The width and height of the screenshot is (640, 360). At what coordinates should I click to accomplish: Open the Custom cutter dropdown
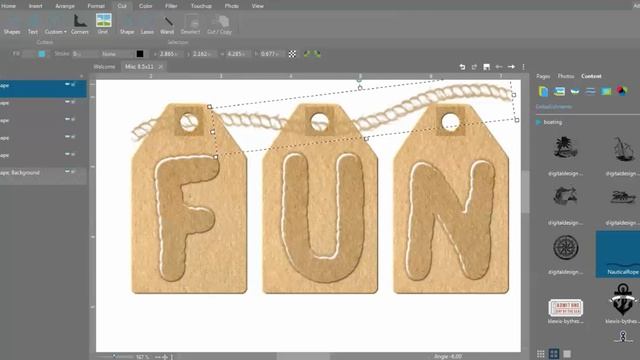[56, 24]
